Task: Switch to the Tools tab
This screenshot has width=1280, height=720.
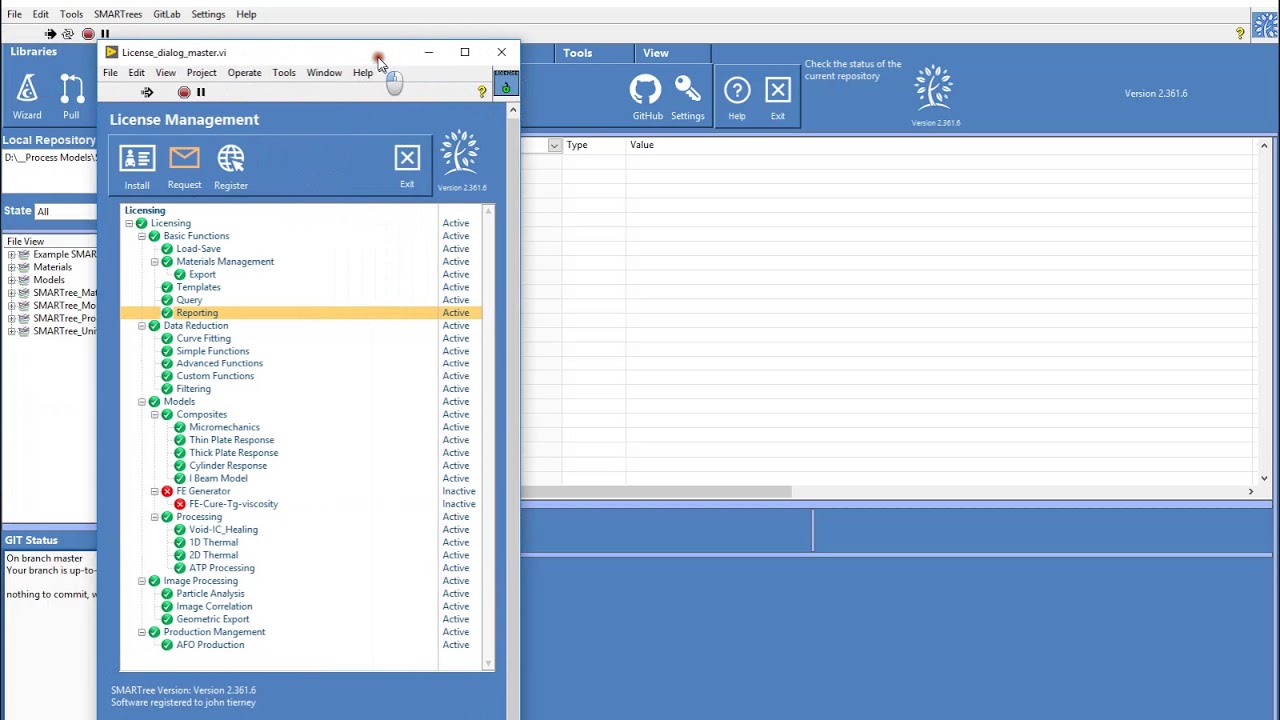Action: coord(577,53)
